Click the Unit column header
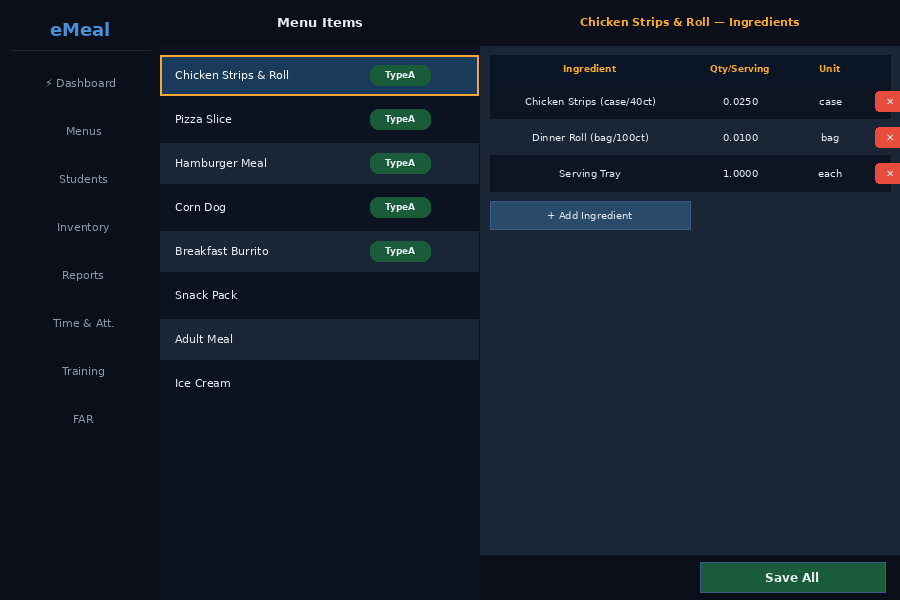The width and height of the screenshot is (900, 600). pyautogui.click(x=829, y=69)
